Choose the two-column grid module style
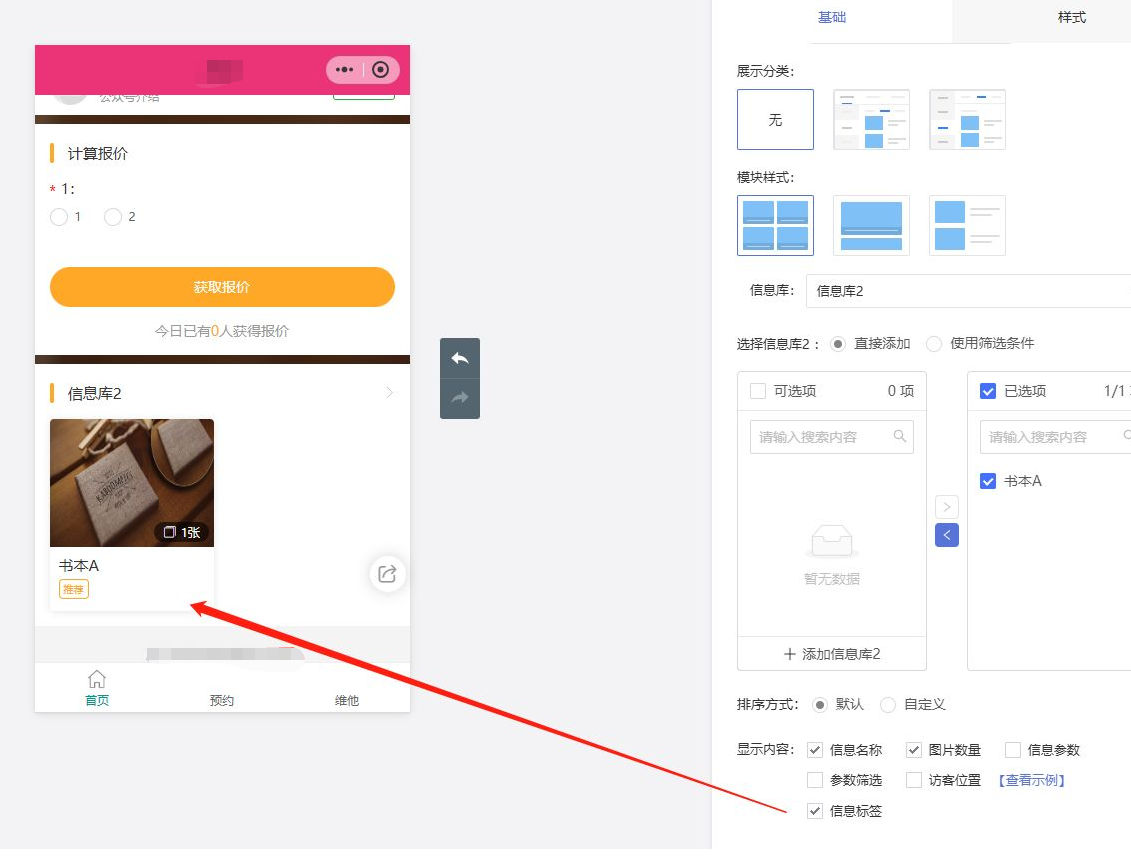1131x856 pixels. pos(775,225)
